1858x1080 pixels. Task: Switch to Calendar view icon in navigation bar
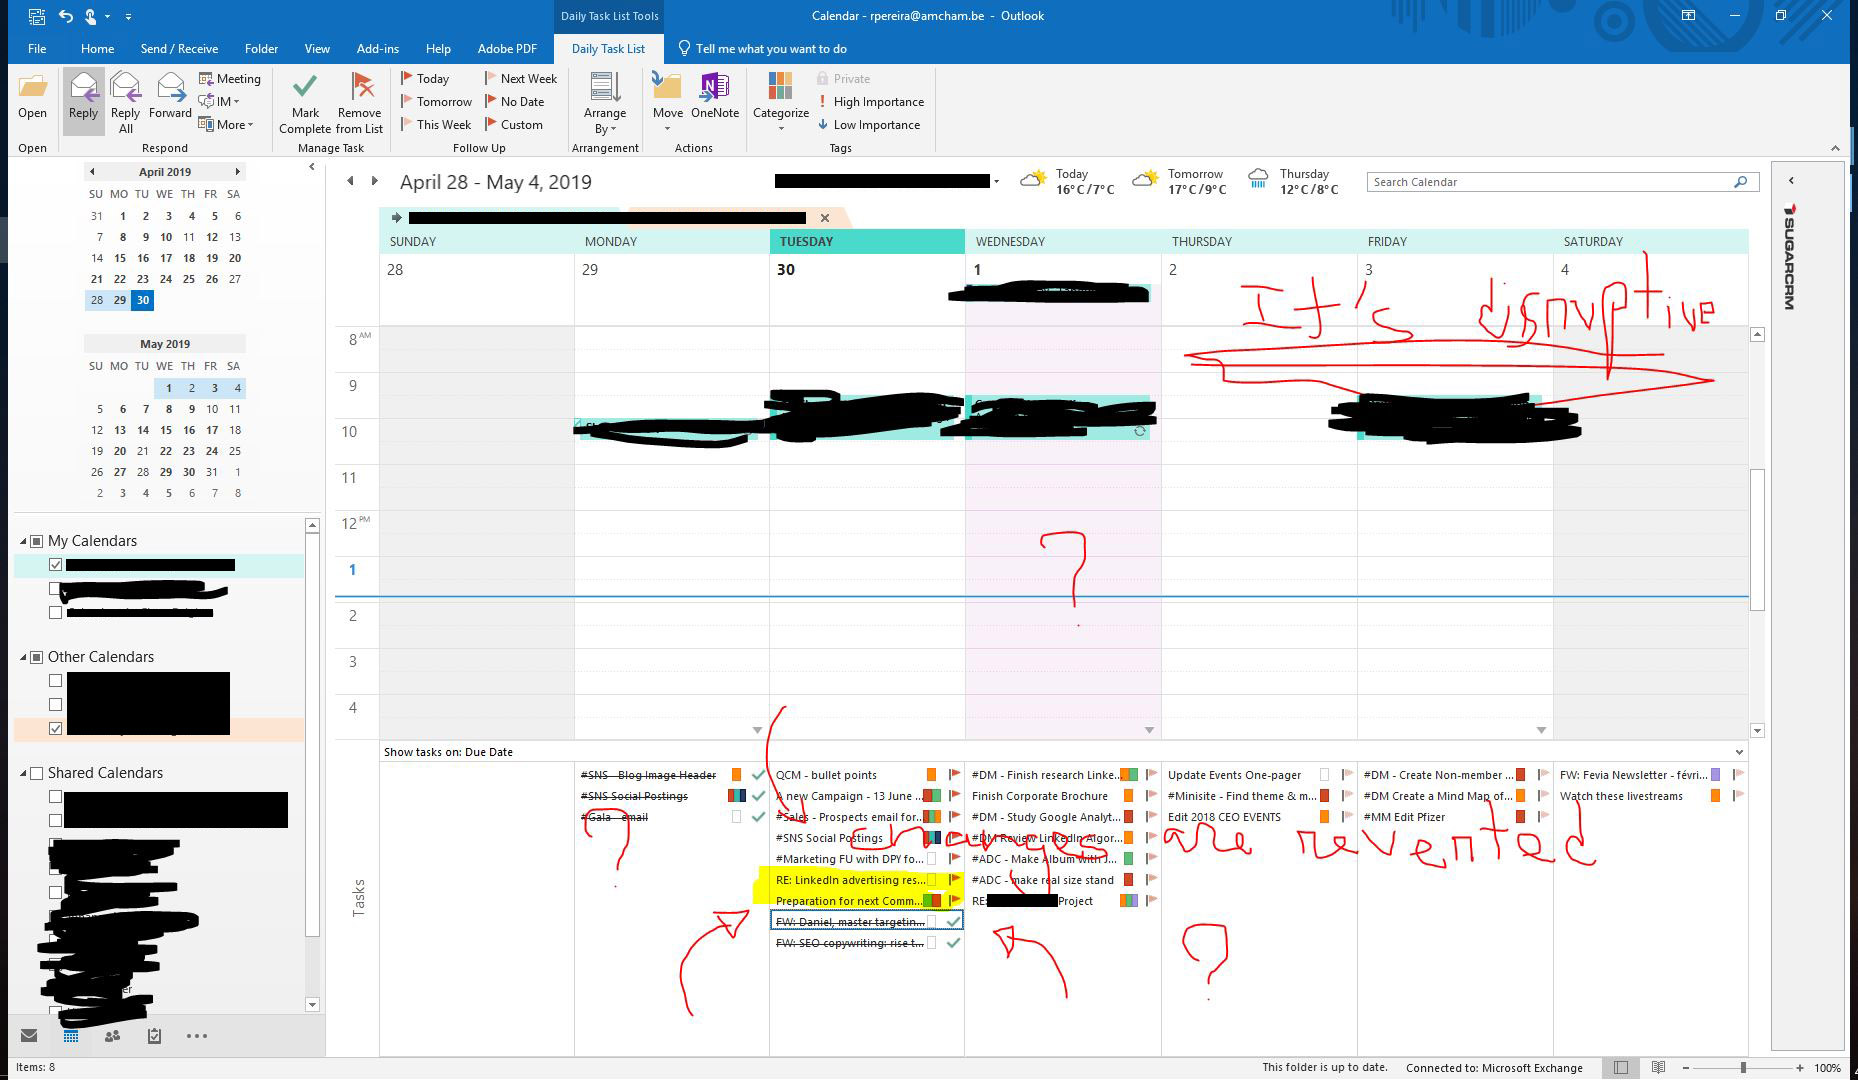[x=71, y=1036]
